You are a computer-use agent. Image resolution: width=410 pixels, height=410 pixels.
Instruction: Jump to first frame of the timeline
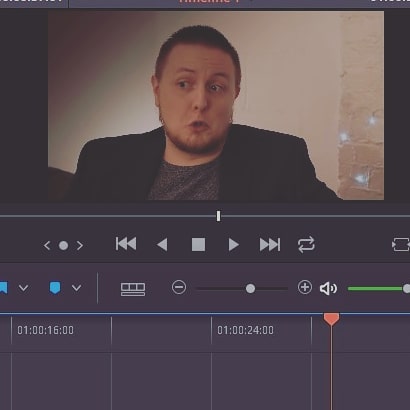tap(126, 244)
